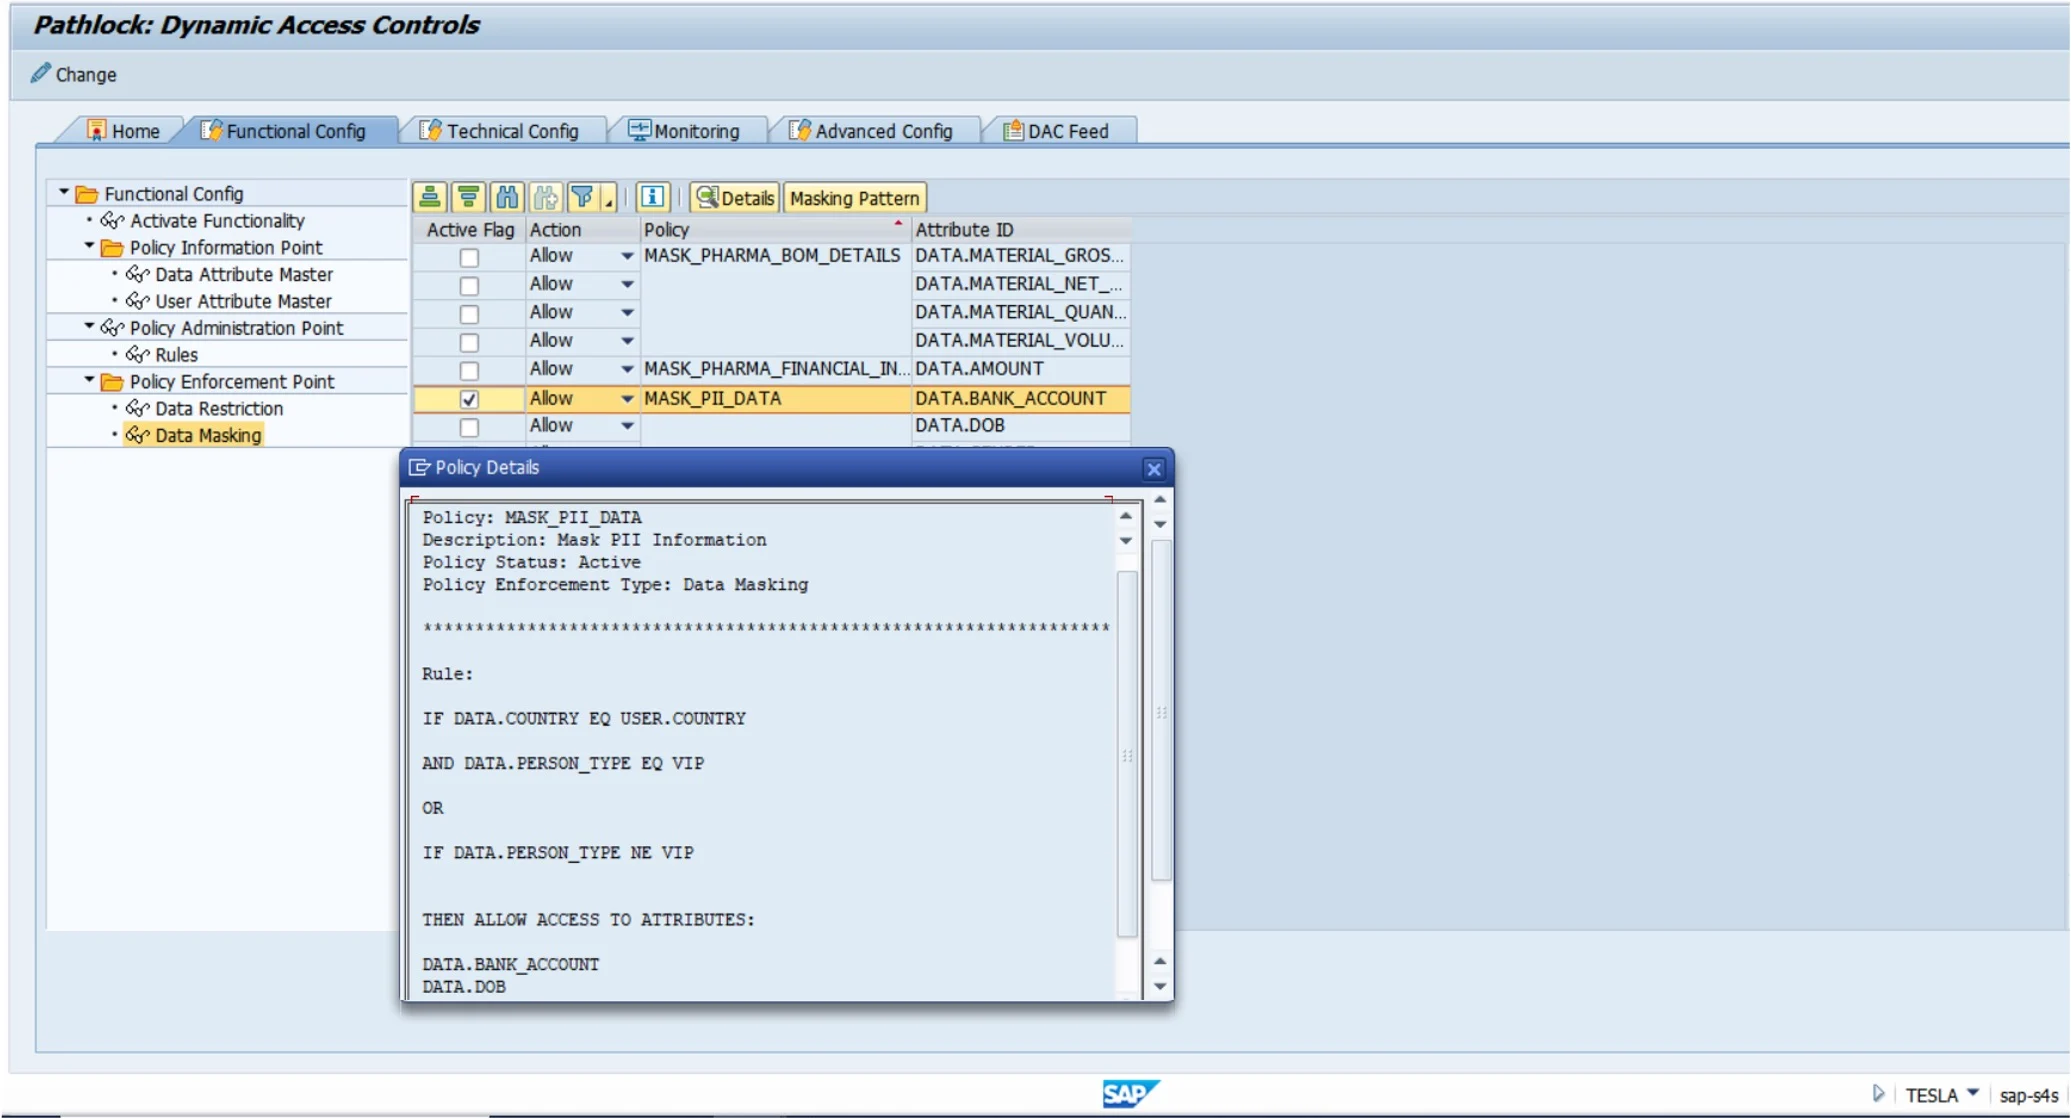Toggle Active Flag for DATA.MATERIAL_VOLU row
Viewport: 2071px width, 1118px height.
click(x=468, y=342)
